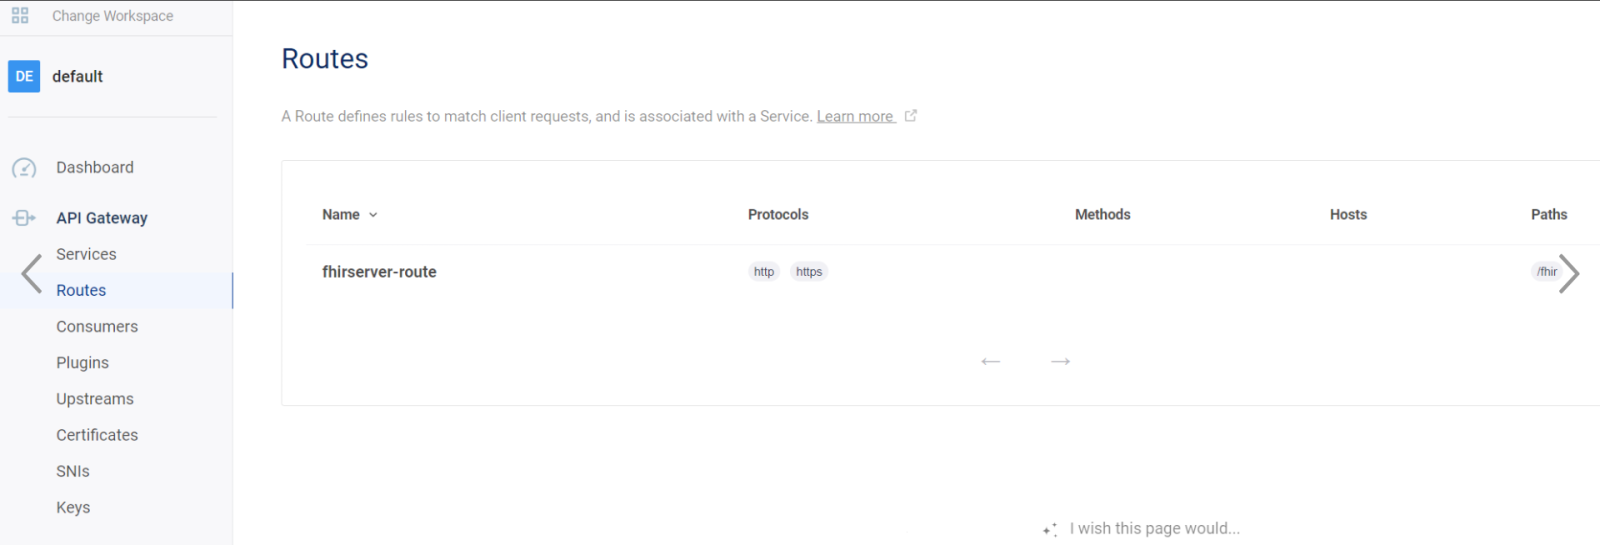Screen dimensions: 1600x545
Task: Select Certificates in the sidebar
Action: tap(97, 435)
